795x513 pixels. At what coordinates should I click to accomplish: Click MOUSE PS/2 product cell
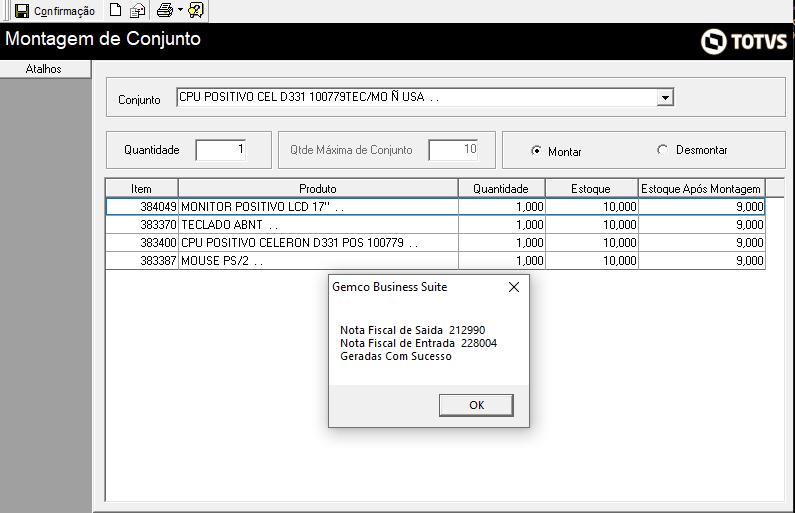pyautogui.click(x=318, y=261)
